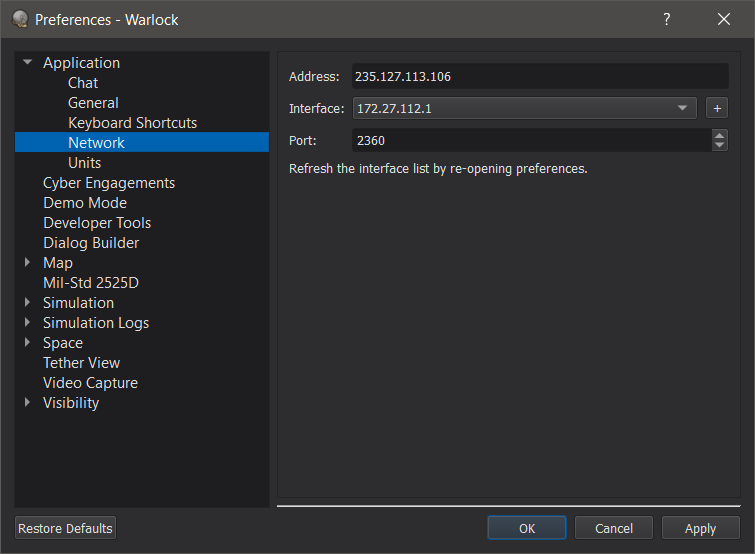
Task: Select the Application tree label
Action: pos(81,63)
